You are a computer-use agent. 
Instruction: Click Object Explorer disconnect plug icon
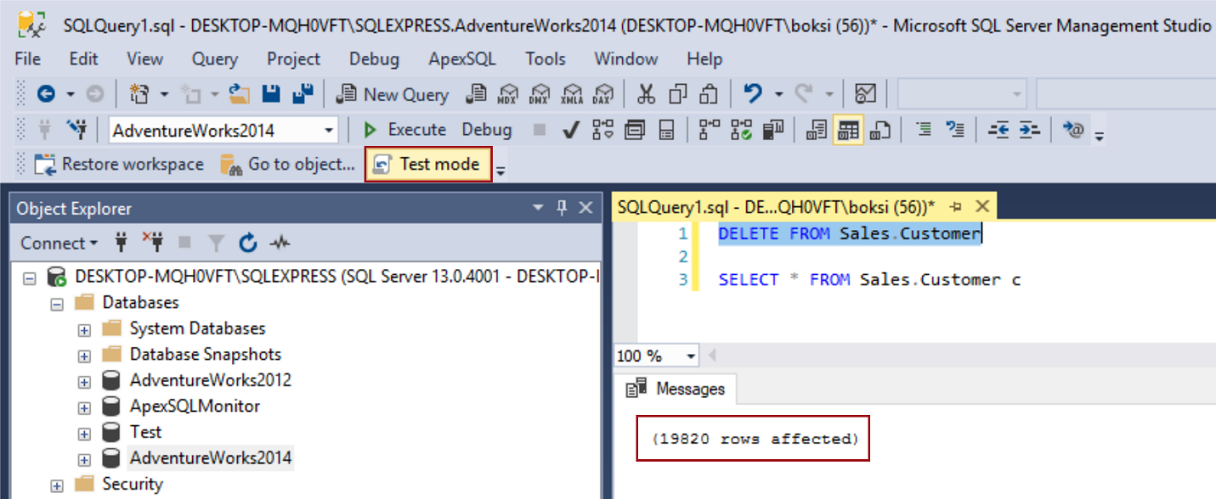point(153,243)
